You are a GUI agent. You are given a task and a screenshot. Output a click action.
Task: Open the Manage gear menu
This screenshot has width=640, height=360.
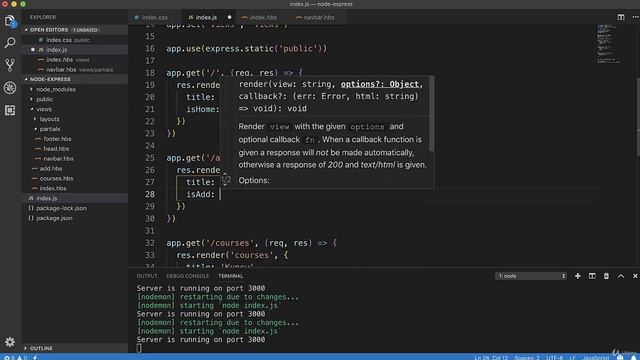10,342
